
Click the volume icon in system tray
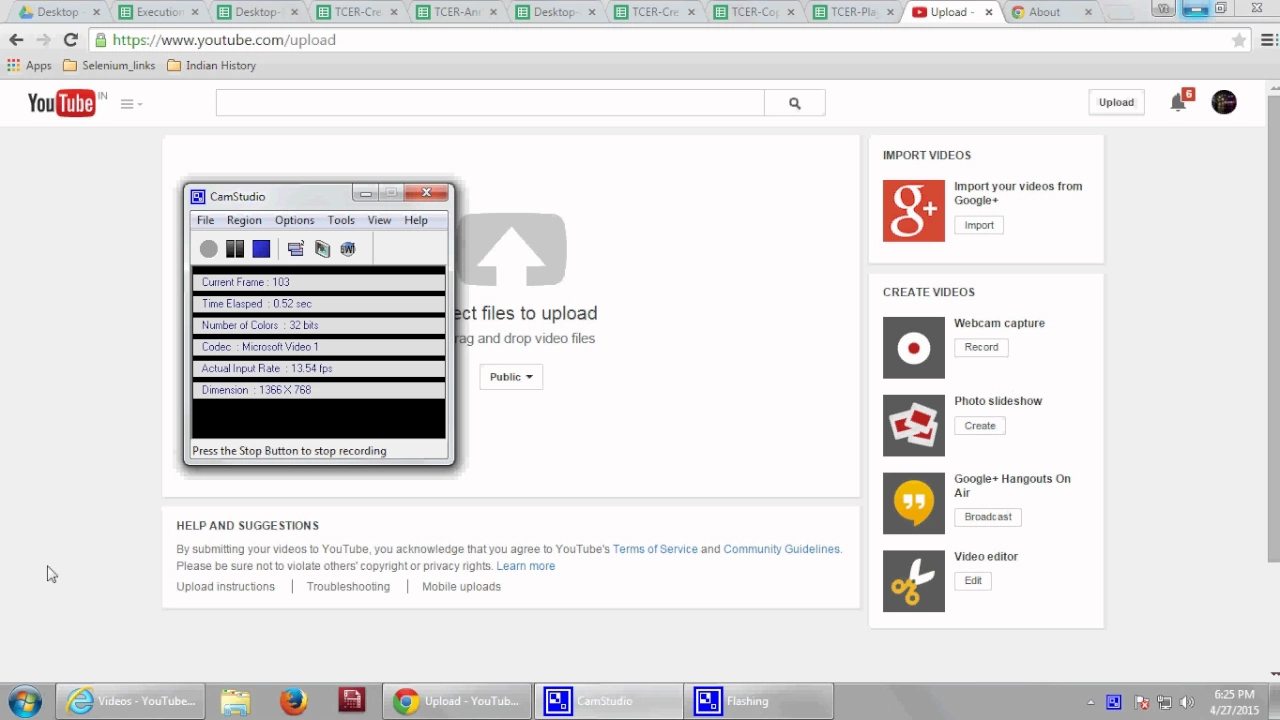(x=1187, y=702)
